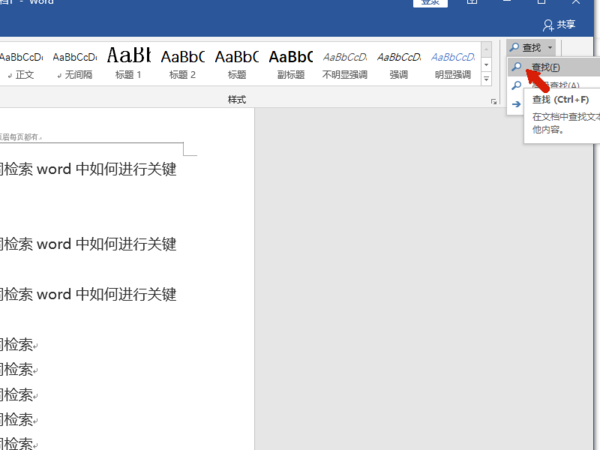Image resolution: width=600 pixels, height=450 pixels.
Task: Click the blue arrow Go To menu entry
Action: point(517,104)
